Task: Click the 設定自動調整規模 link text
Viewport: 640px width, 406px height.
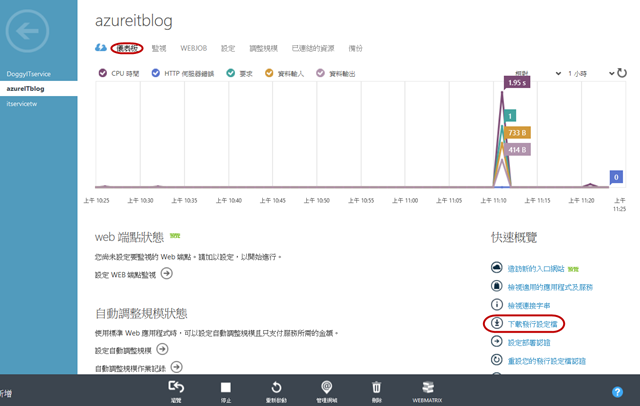Action: pyautogui.click(x=123, y=351)
